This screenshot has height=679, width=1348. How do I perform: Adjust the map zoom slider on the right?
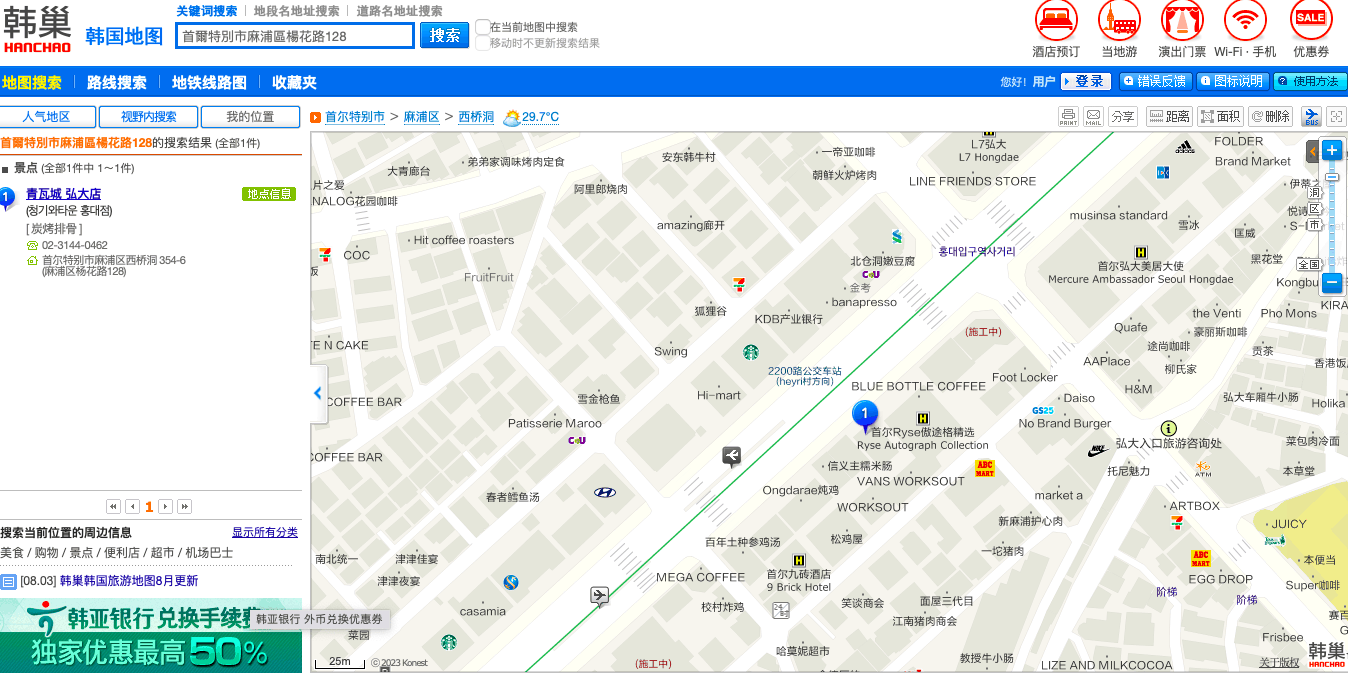tap(1332, 177)
